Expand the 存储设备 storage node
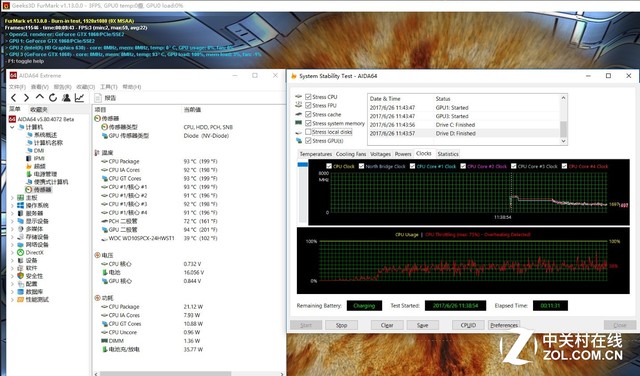This screenshot has height=376, width=640. click(12, 237)
